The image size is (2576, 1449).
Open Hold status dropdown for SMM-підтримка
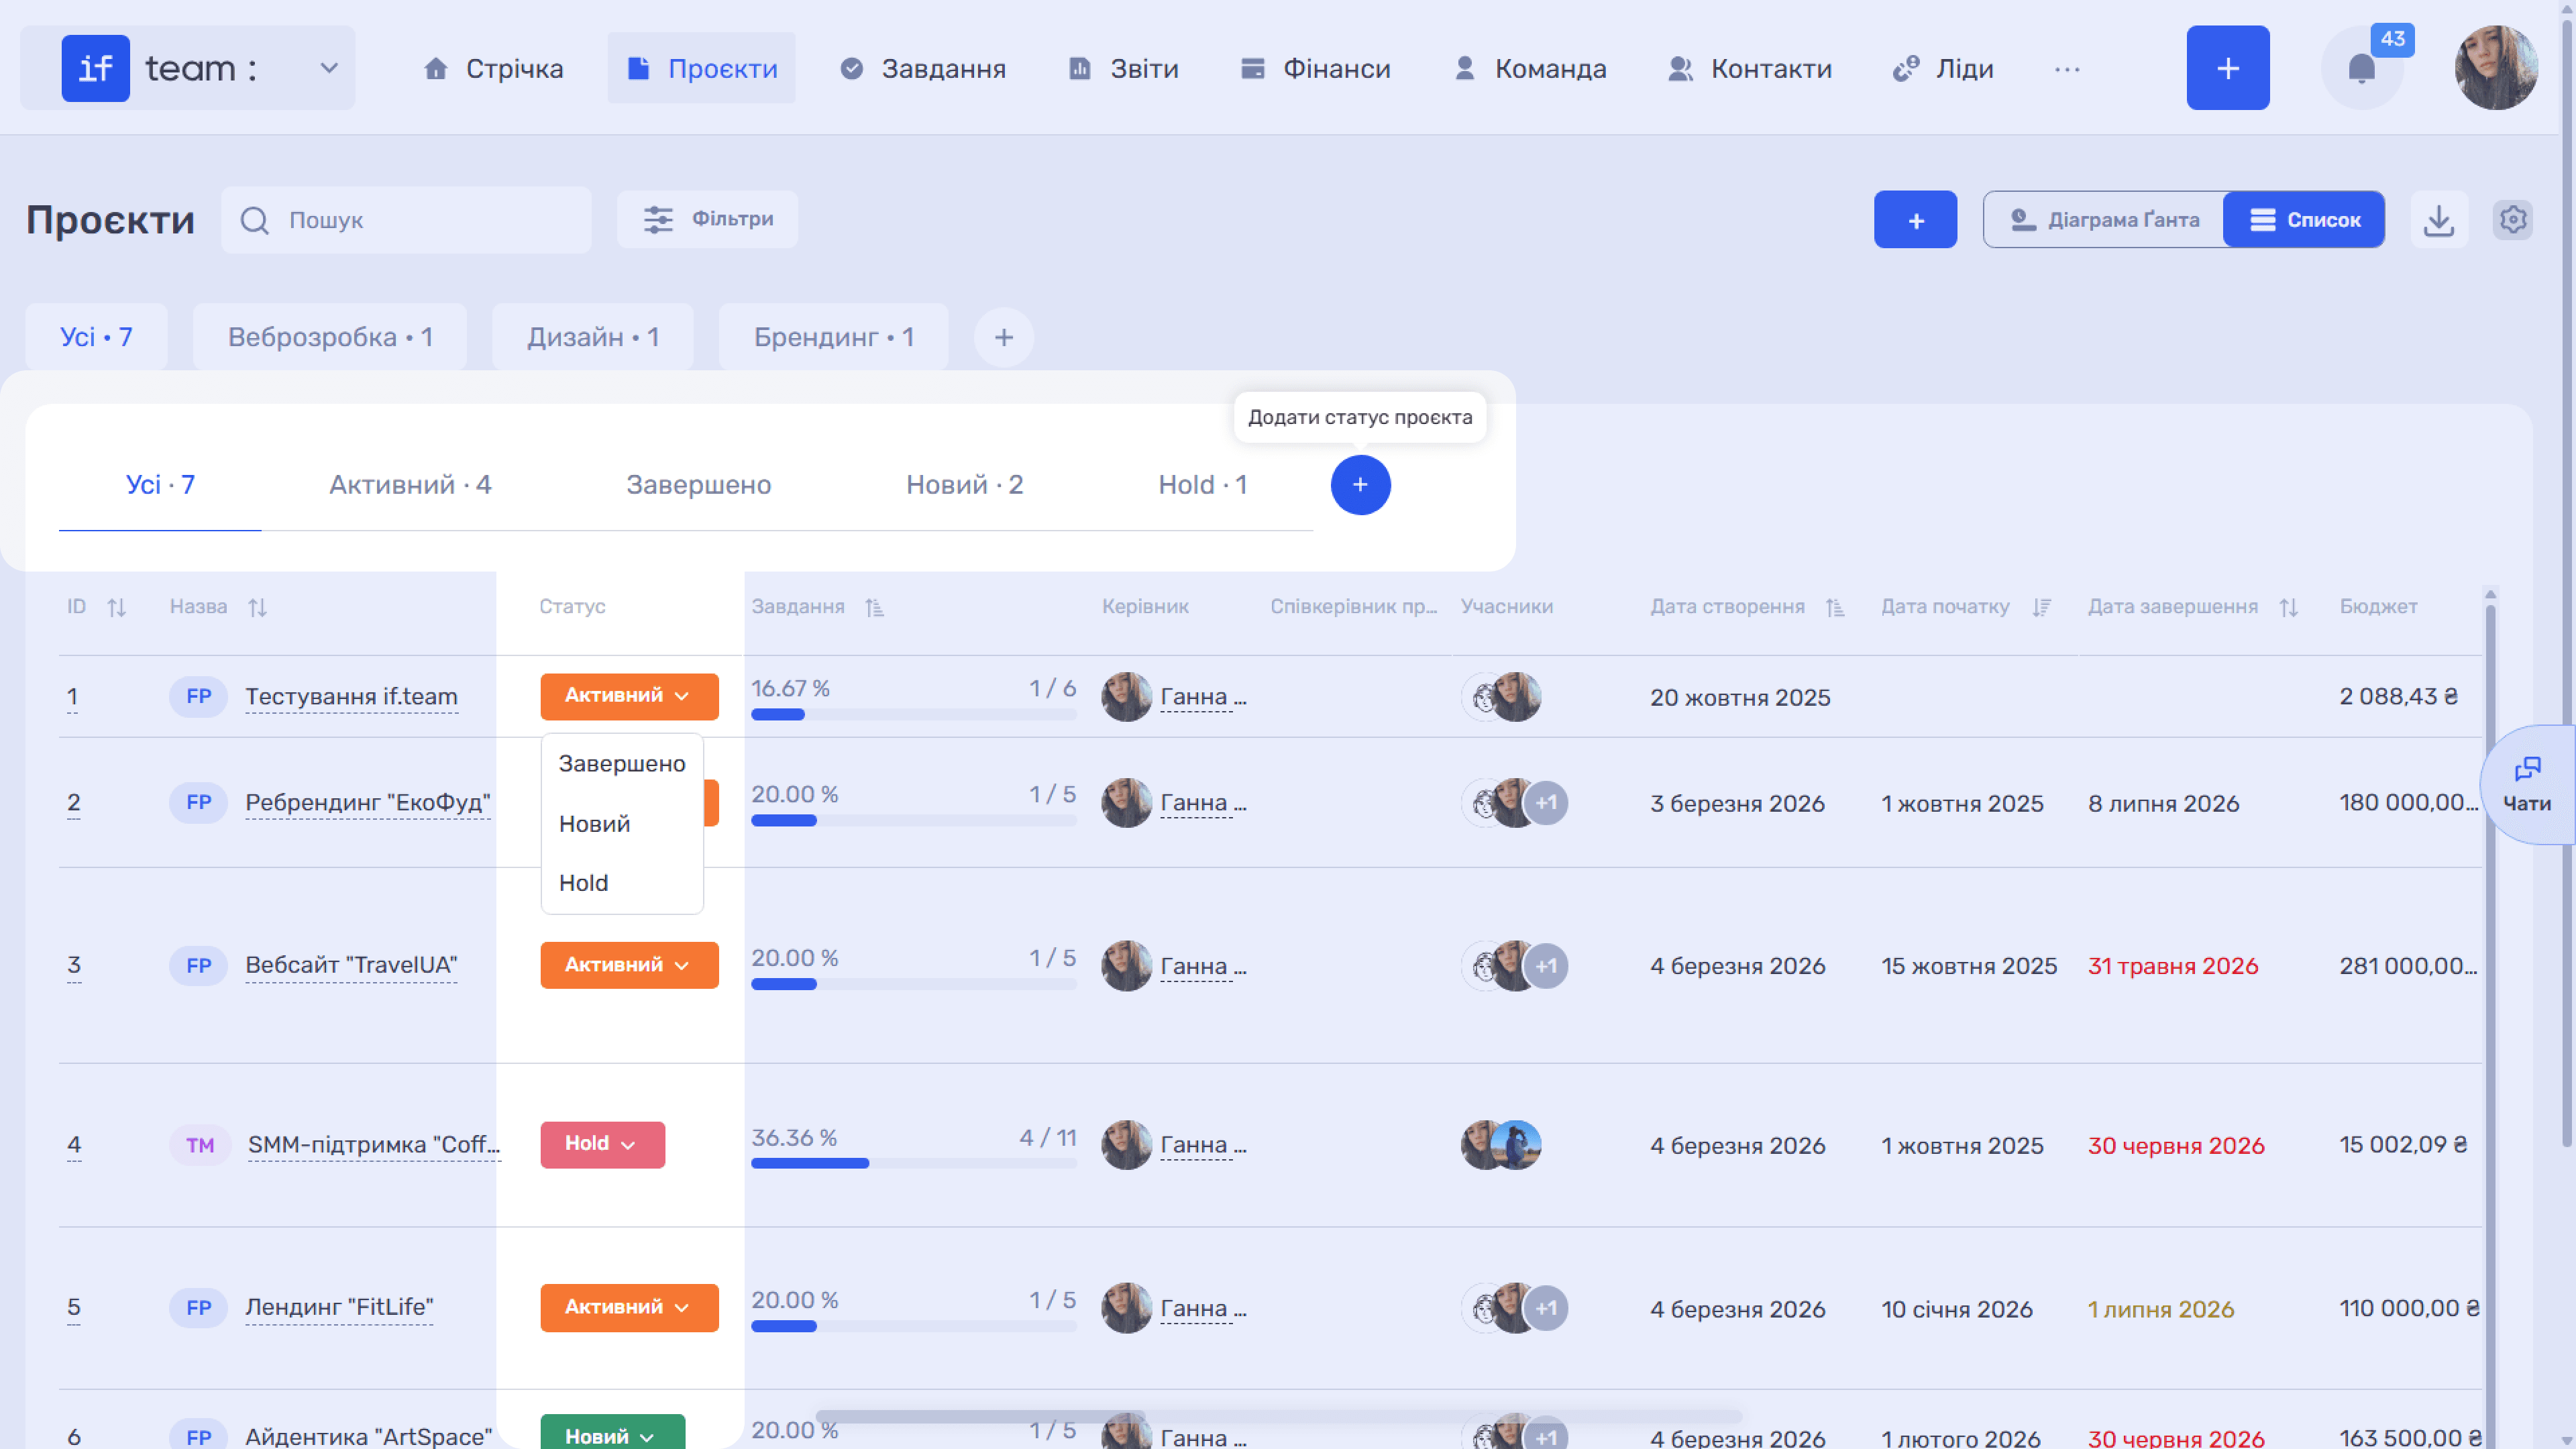(602, 1144)
